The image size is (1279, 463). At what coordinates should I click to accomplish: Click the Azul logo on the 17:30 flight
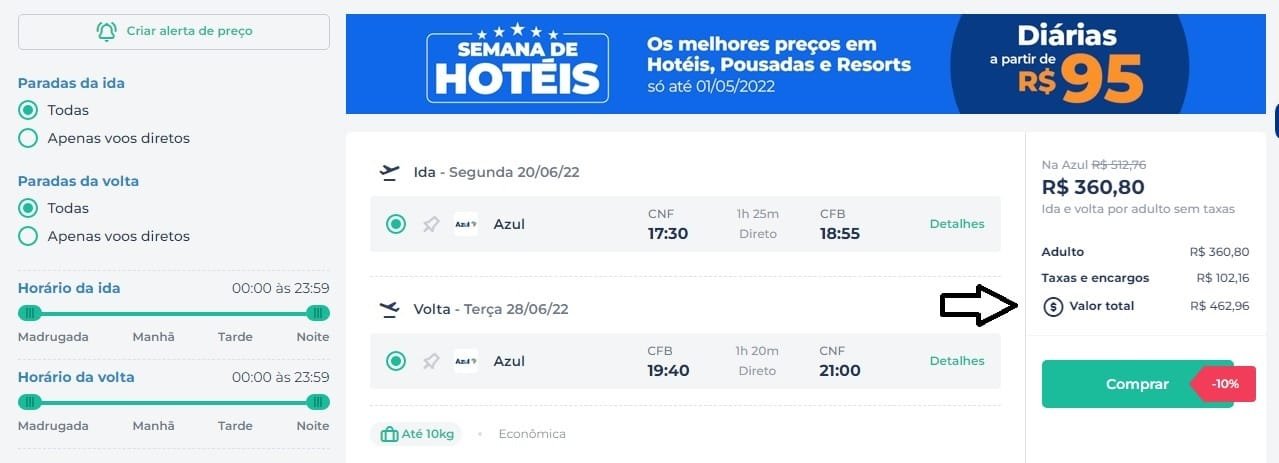tap(466, 224)
